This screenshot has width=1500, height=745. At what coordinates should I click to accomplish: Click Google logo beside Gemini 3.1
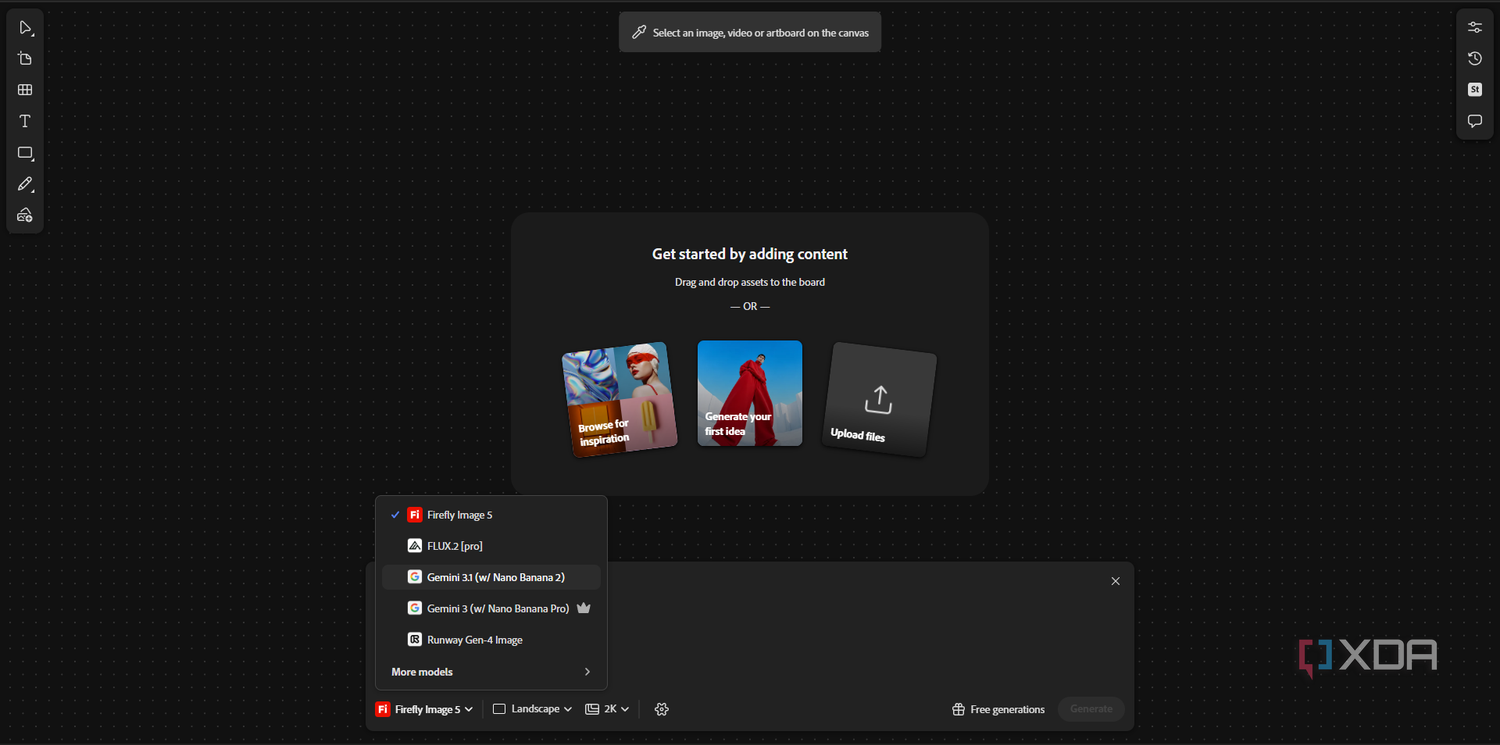pyautogui.click(x=414, y=577)
